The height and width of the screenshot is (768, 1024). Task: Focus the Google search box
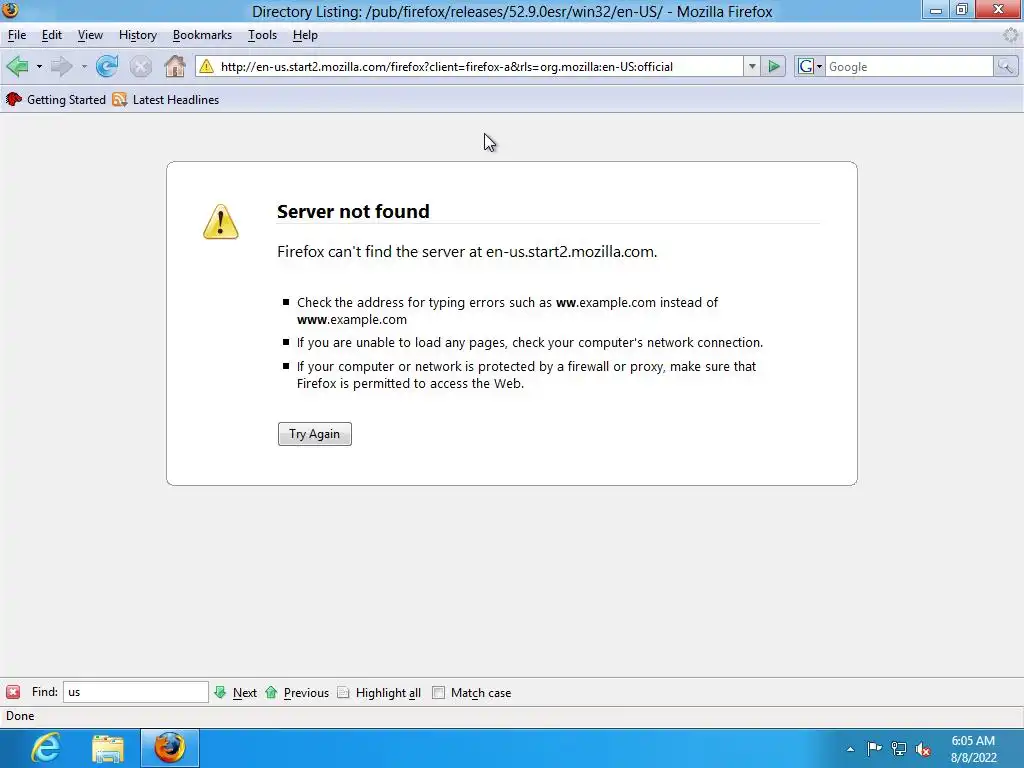tap(909, 67)
